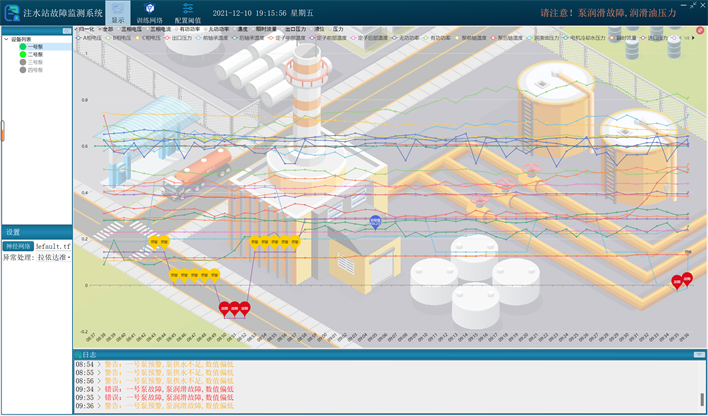The image size is (708, 416).
Task: Open the 训练网络 training page
Action: [149, 13]
